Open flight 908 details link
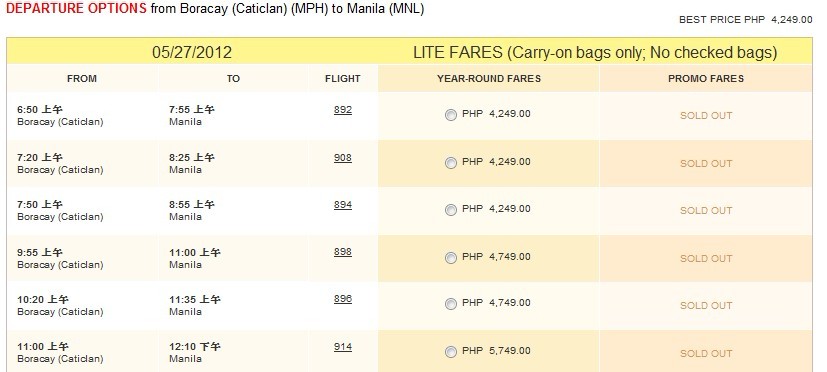Viewport: 827px width, 372px height. [x=343, y=158]
